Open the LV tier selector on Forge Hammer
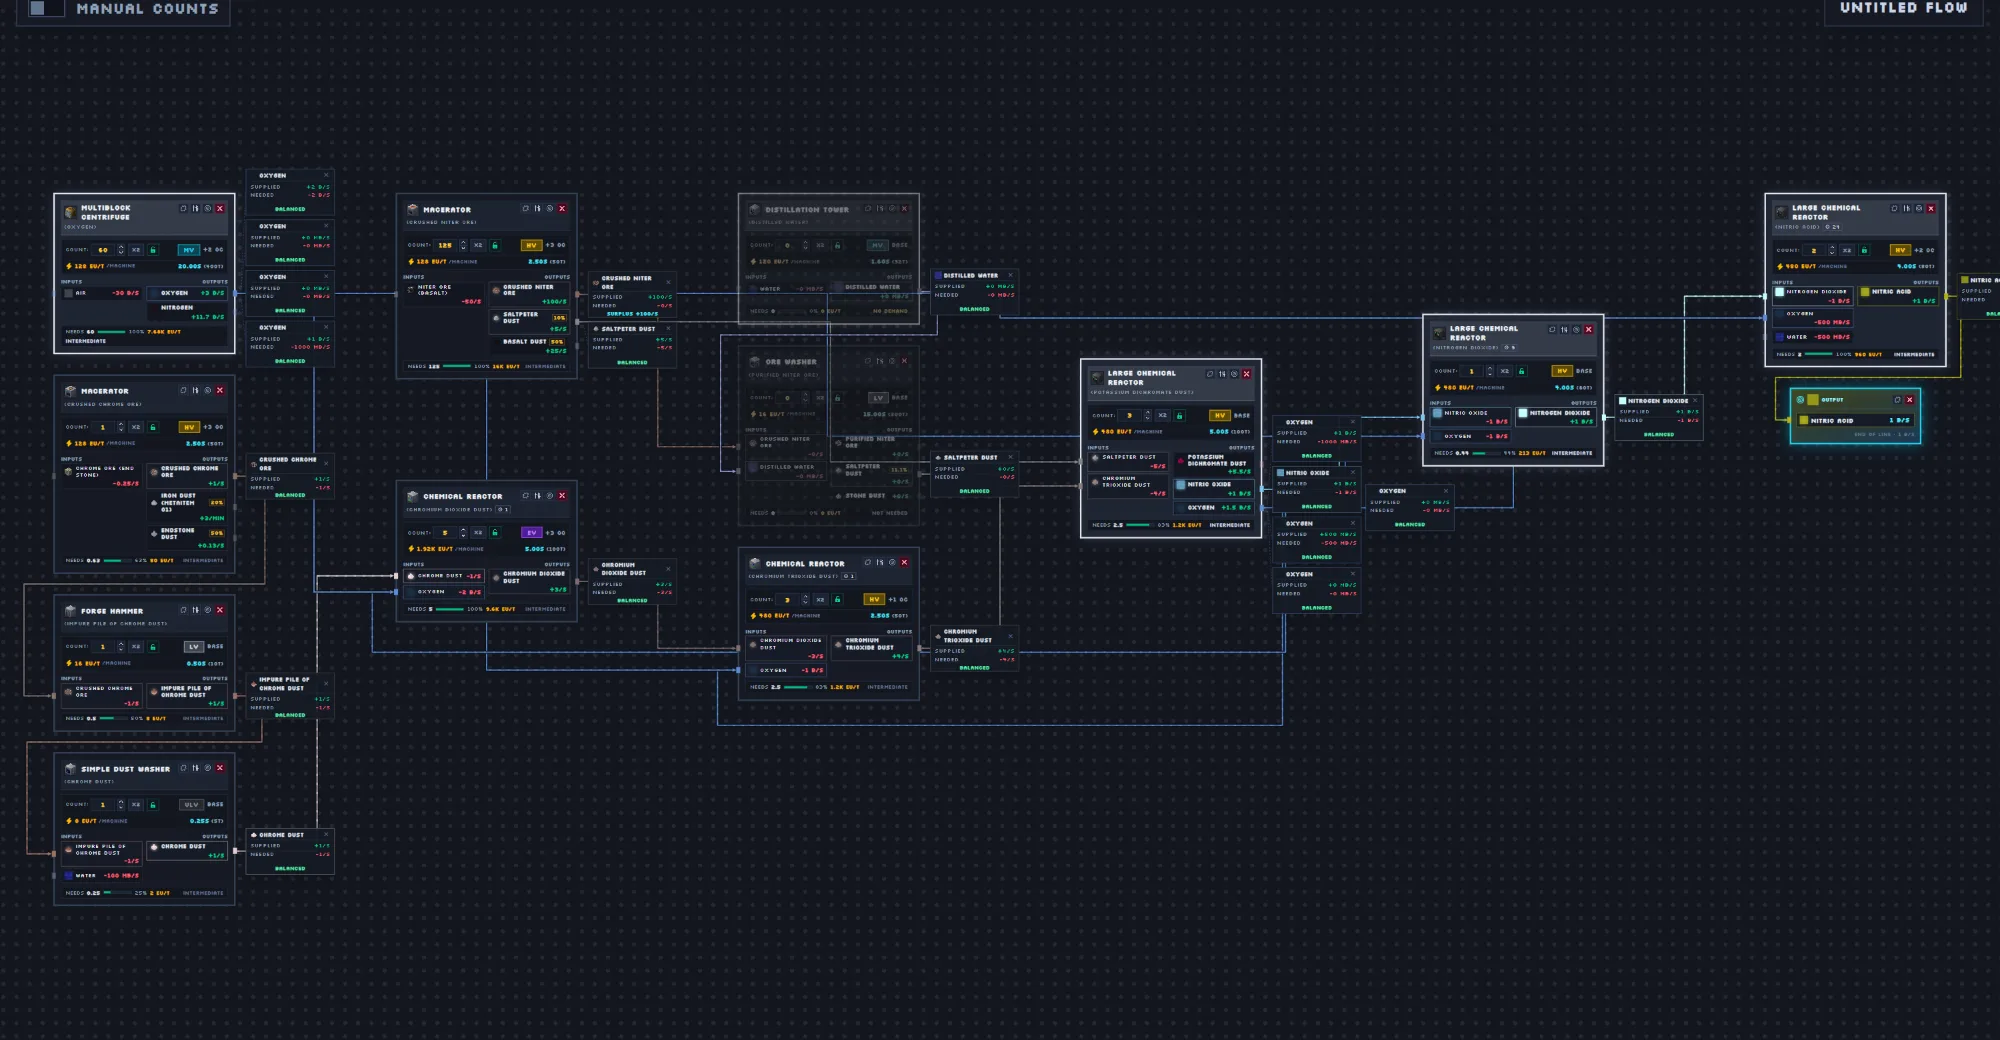Image resolution: width=2000 pixels, height=1040 pixels. [194, 647]
